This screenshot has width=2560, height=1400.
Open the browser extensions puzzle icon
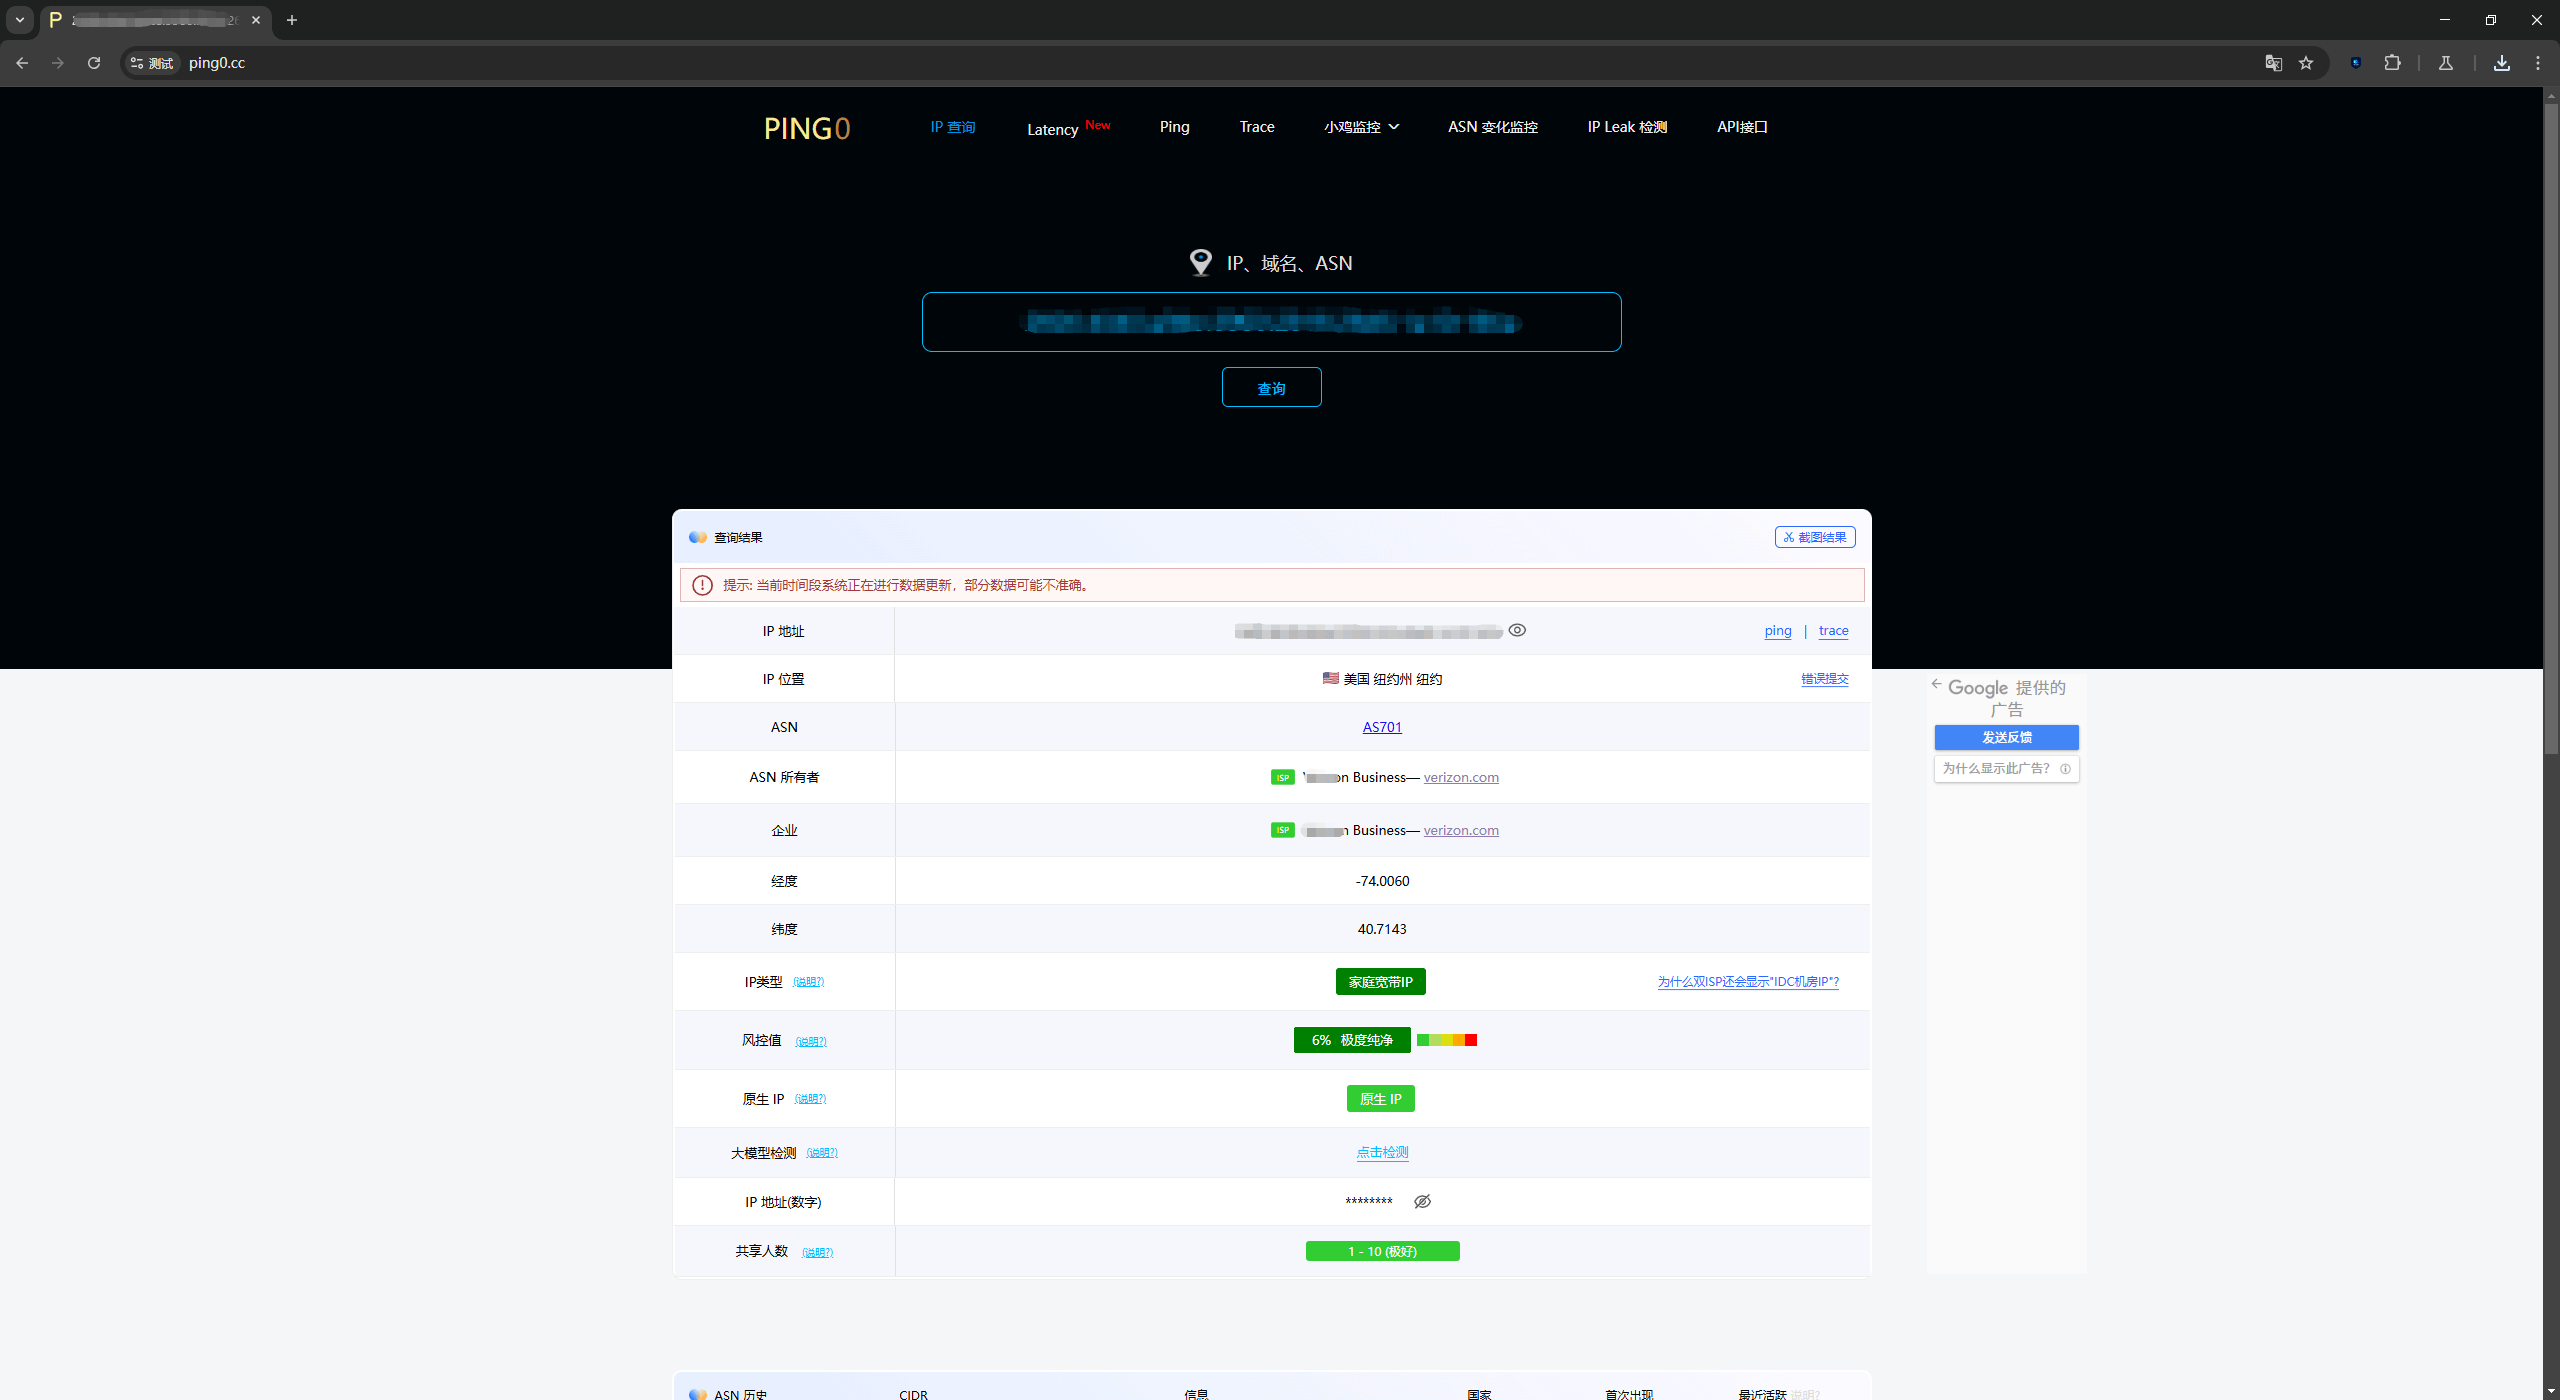pyautogui.click(x=2392, y=63)
